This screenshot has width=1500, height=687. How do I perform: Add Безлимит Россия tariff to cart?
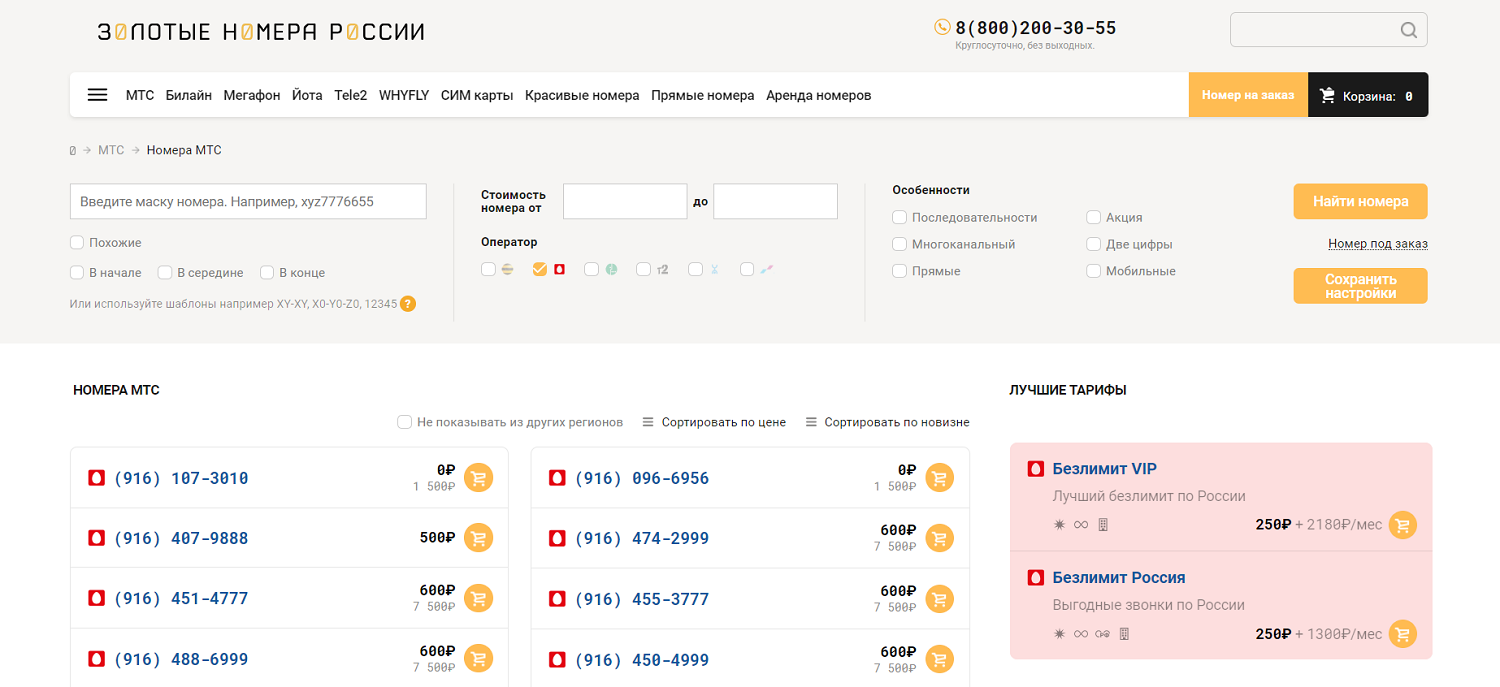[1403, 634]
